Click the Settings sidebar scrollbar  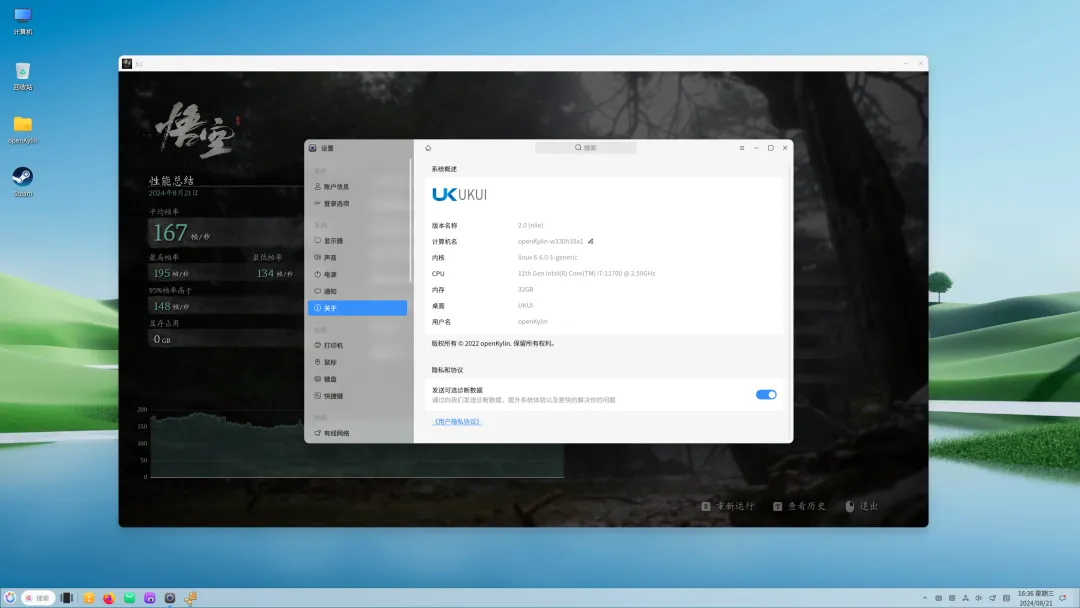click(x=411, y=220)
